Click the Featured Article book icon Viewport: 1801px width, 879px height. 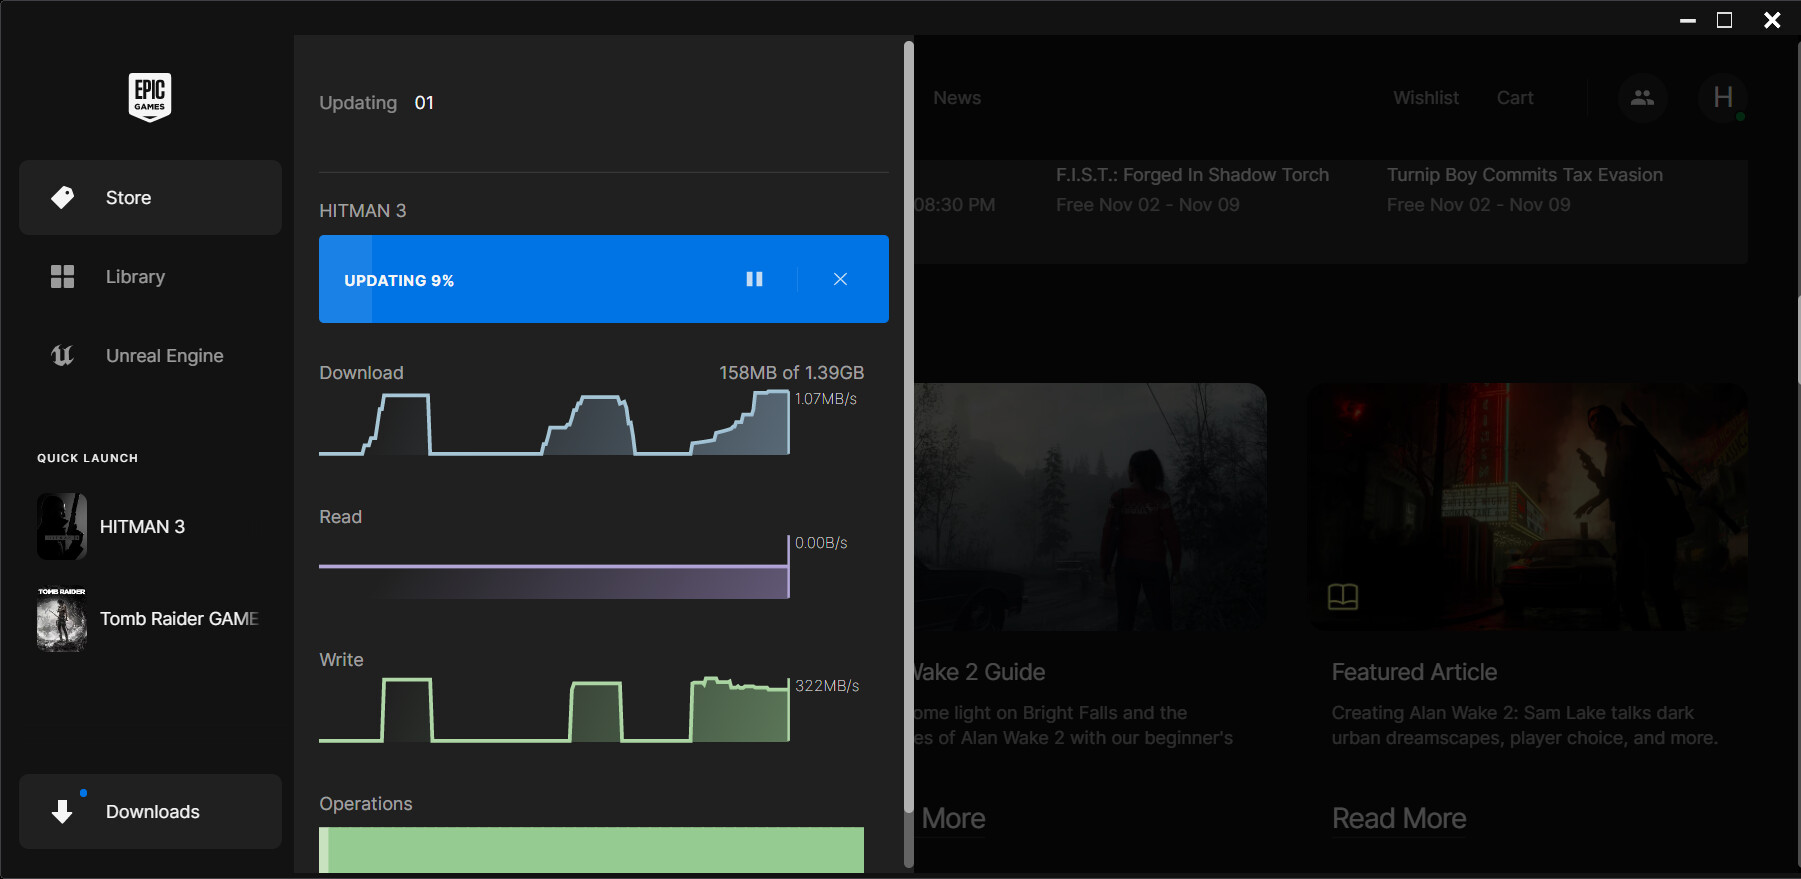1342,597
